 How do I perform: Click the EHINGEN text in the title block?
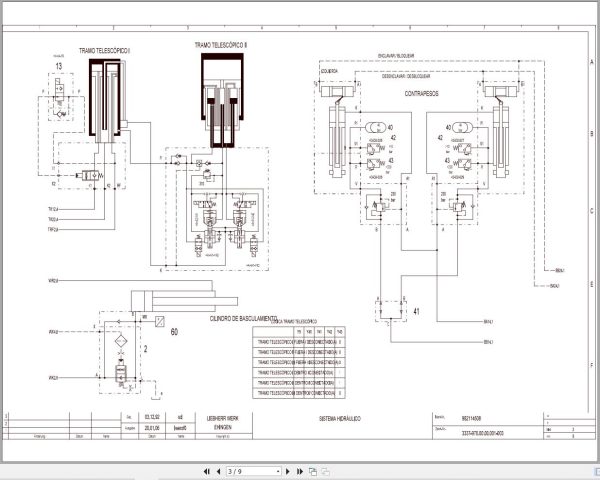coord(223,427)
